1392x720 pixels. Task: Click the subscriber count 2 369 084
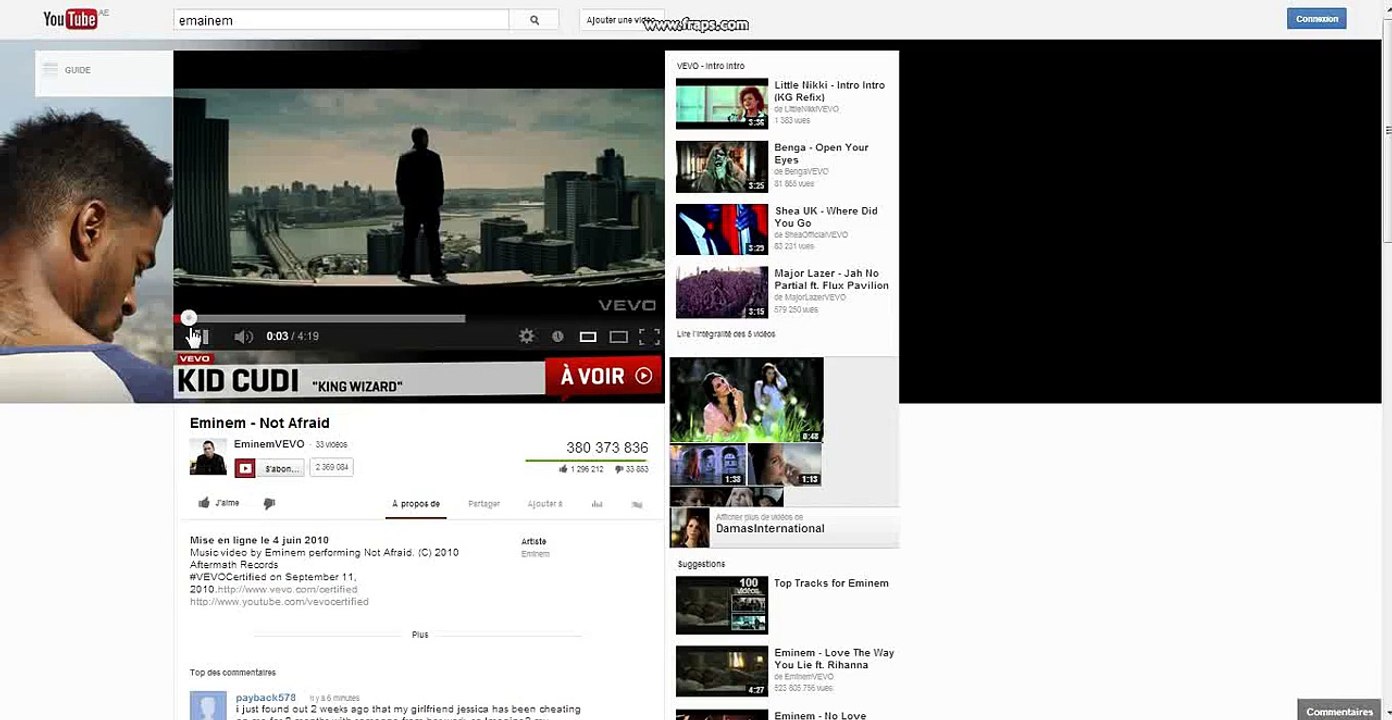(332, 468)
